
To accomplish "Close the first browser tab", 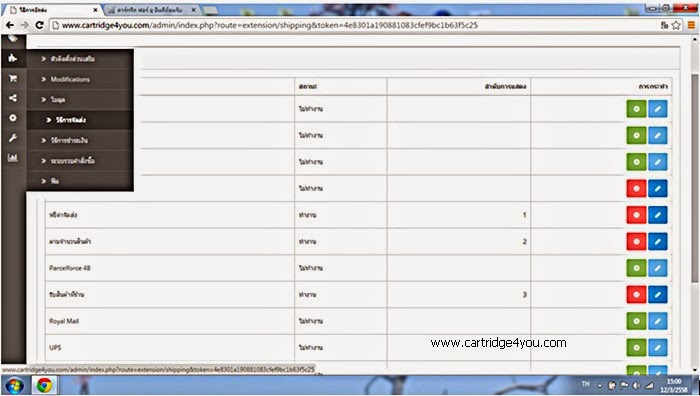I will 95,9.
